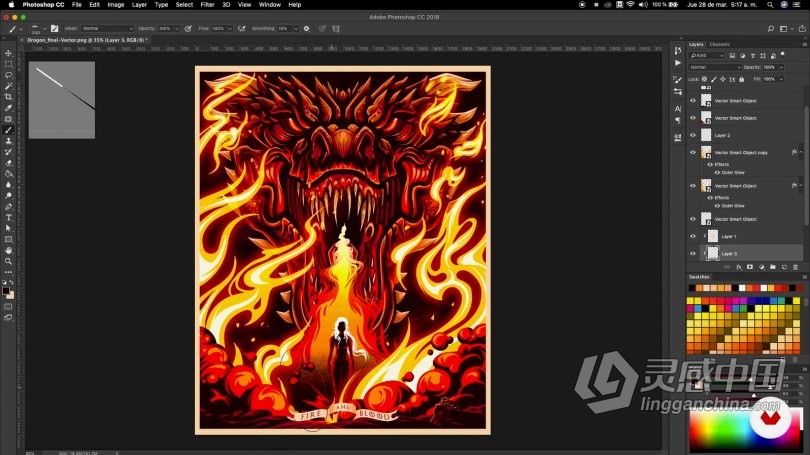This screenshot has height=455, width=810.
Task: Open the layer Opacity dropdown arrow
Action: (x=781, y=68)
